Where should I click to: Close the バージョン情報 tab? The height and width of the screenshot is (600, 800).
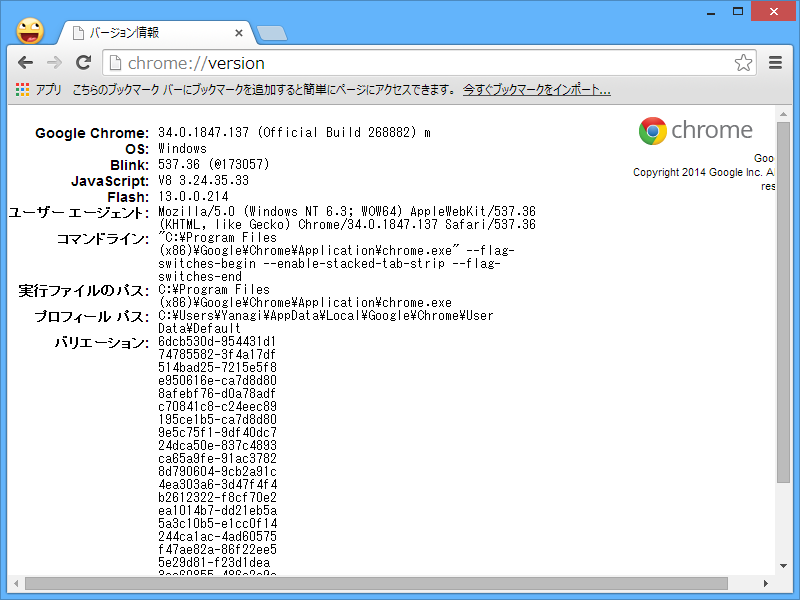[238, 31]
